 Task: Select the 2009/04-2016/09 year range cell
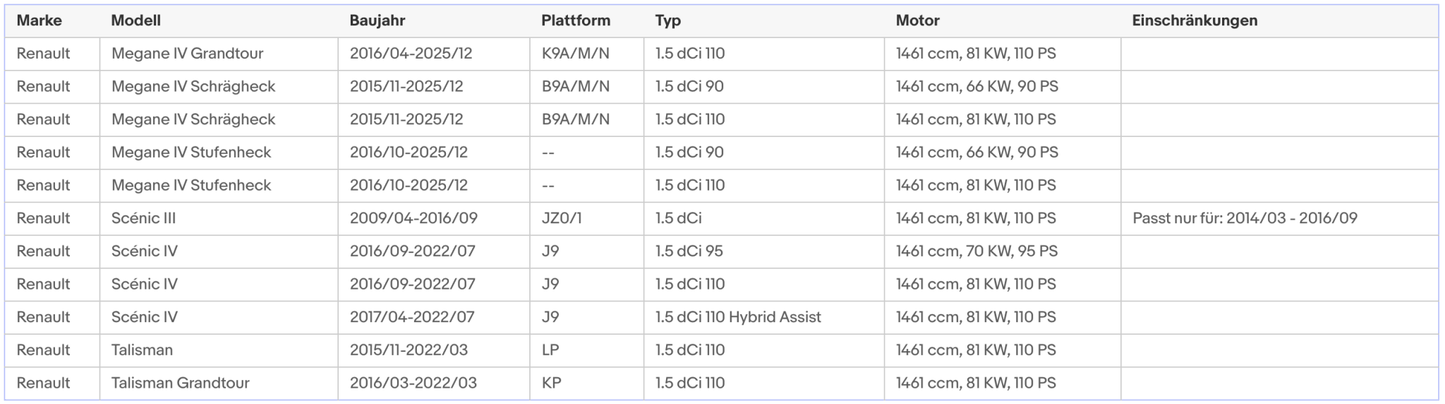[412, 218]
